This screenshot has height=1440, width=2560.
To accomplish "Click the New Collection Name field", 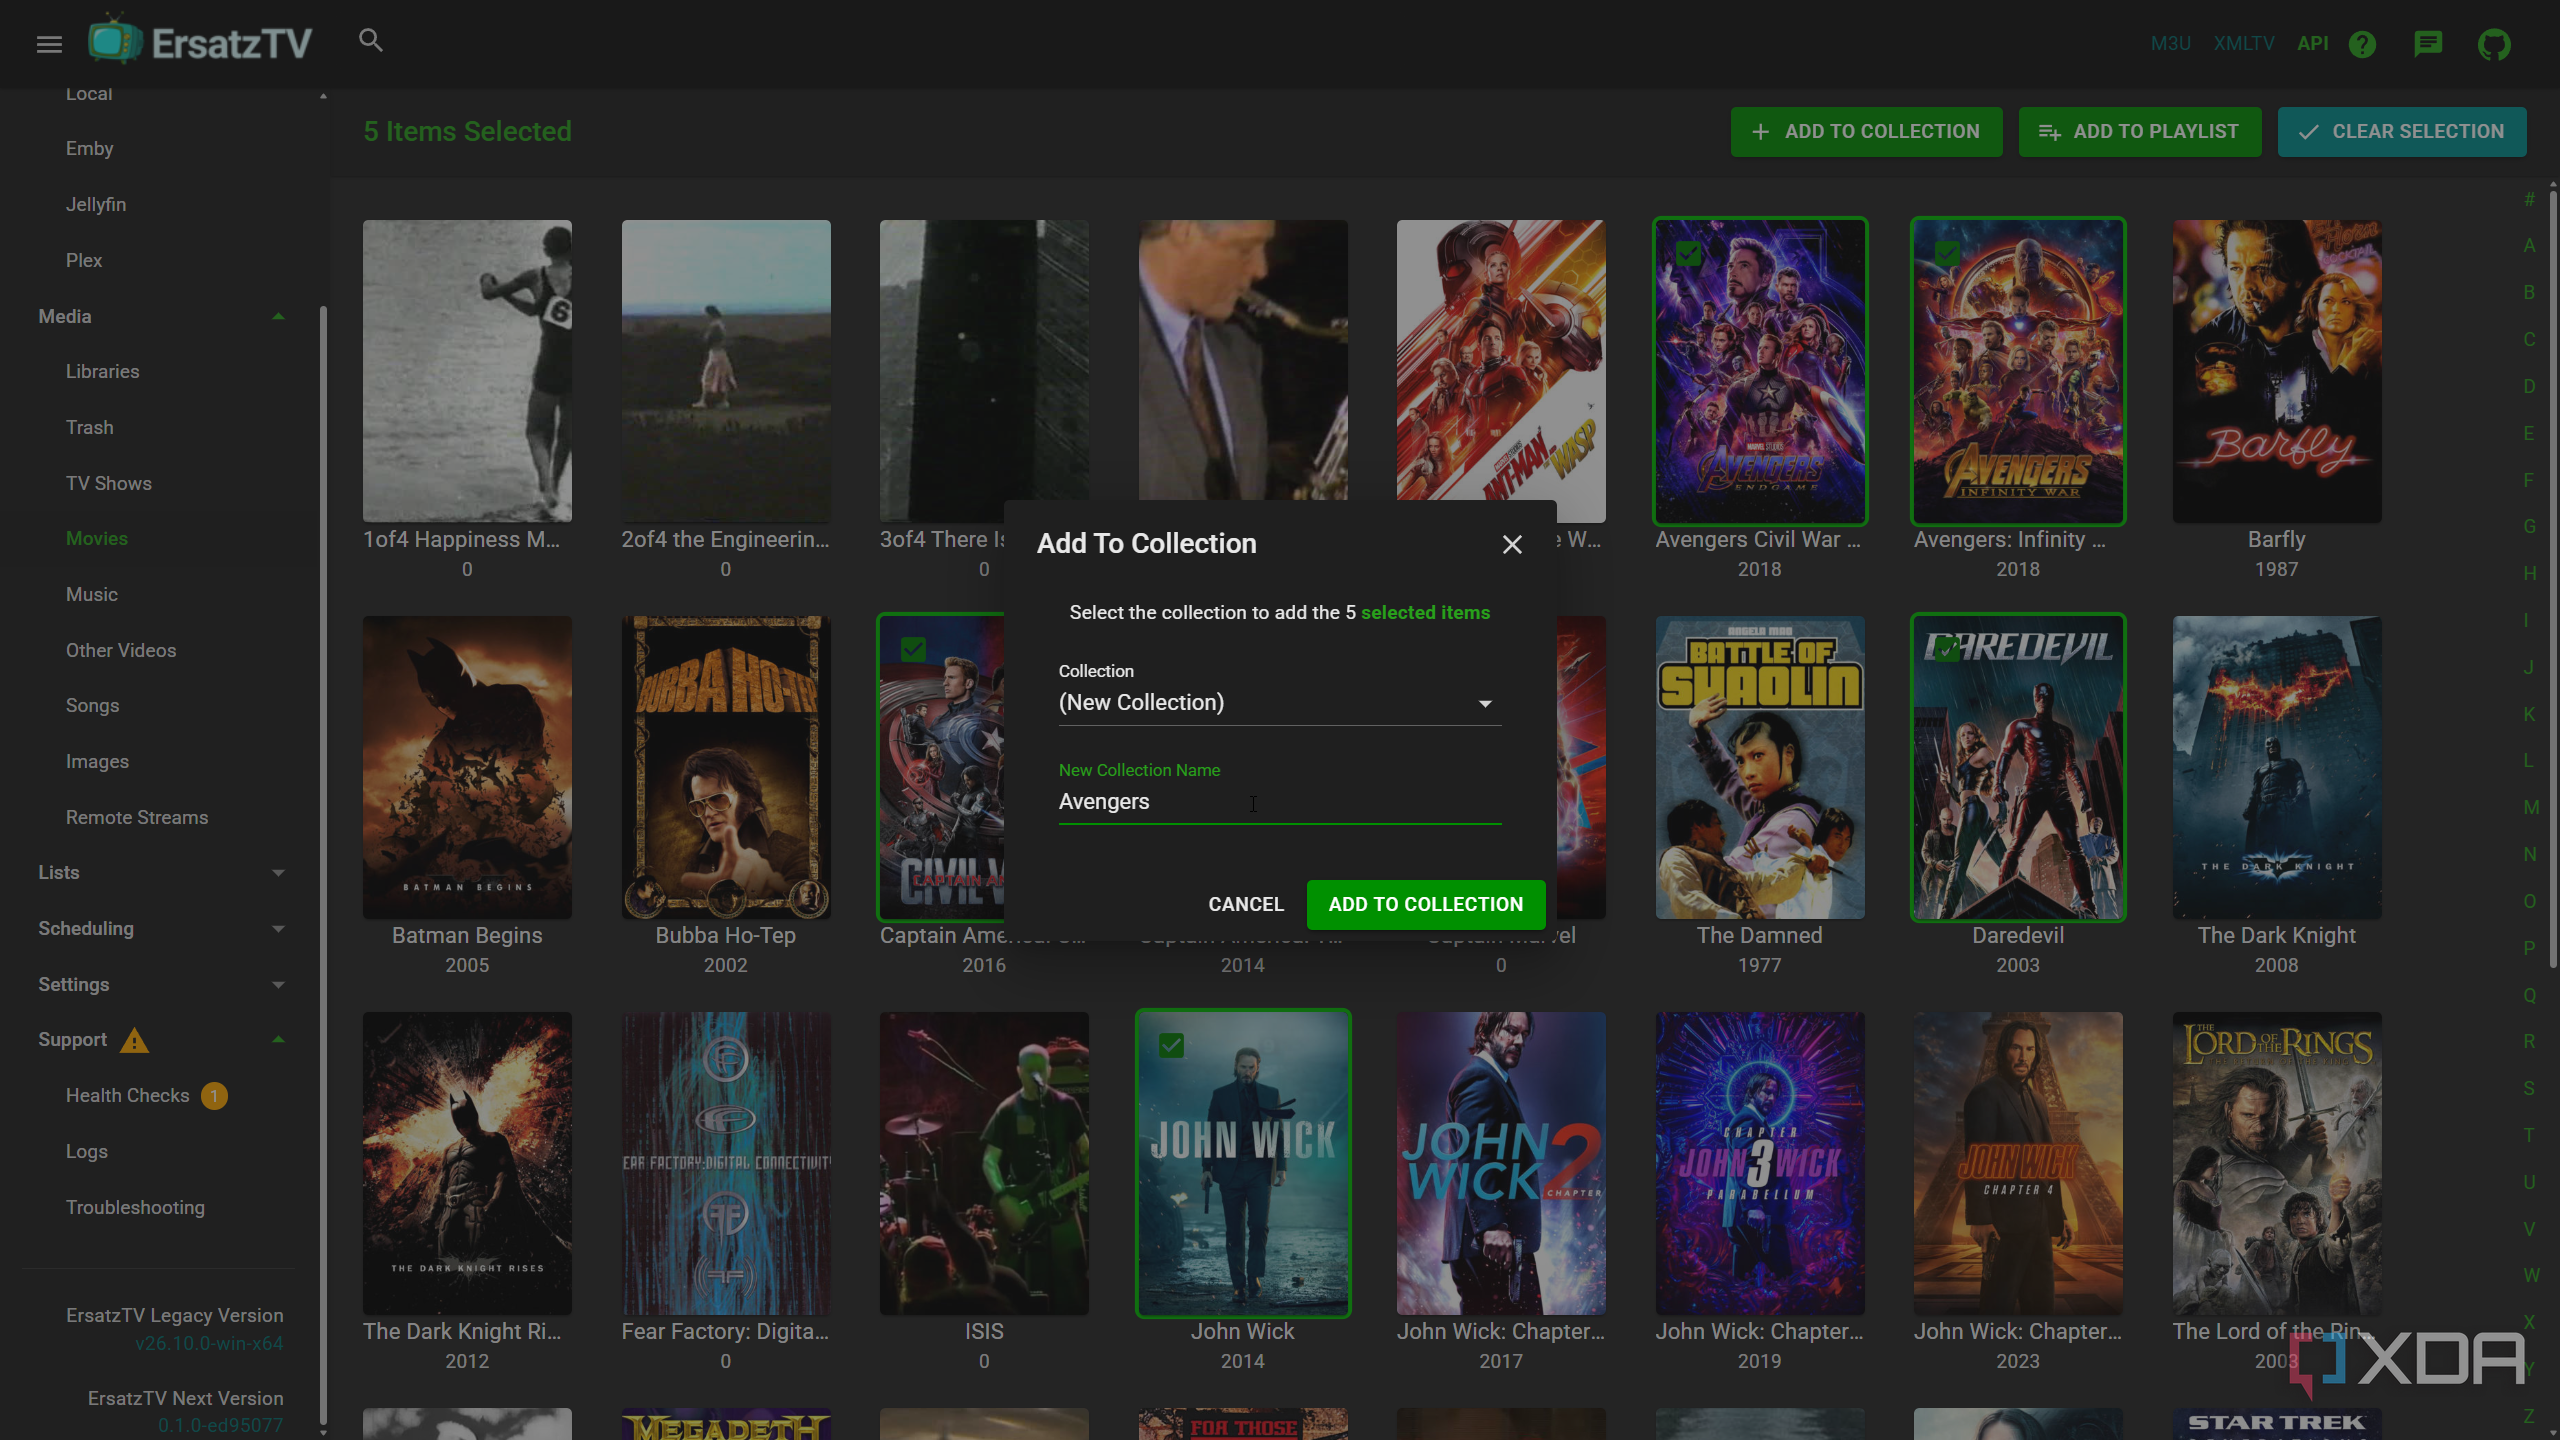I will pyautogui.click(x=1280, y=802).
